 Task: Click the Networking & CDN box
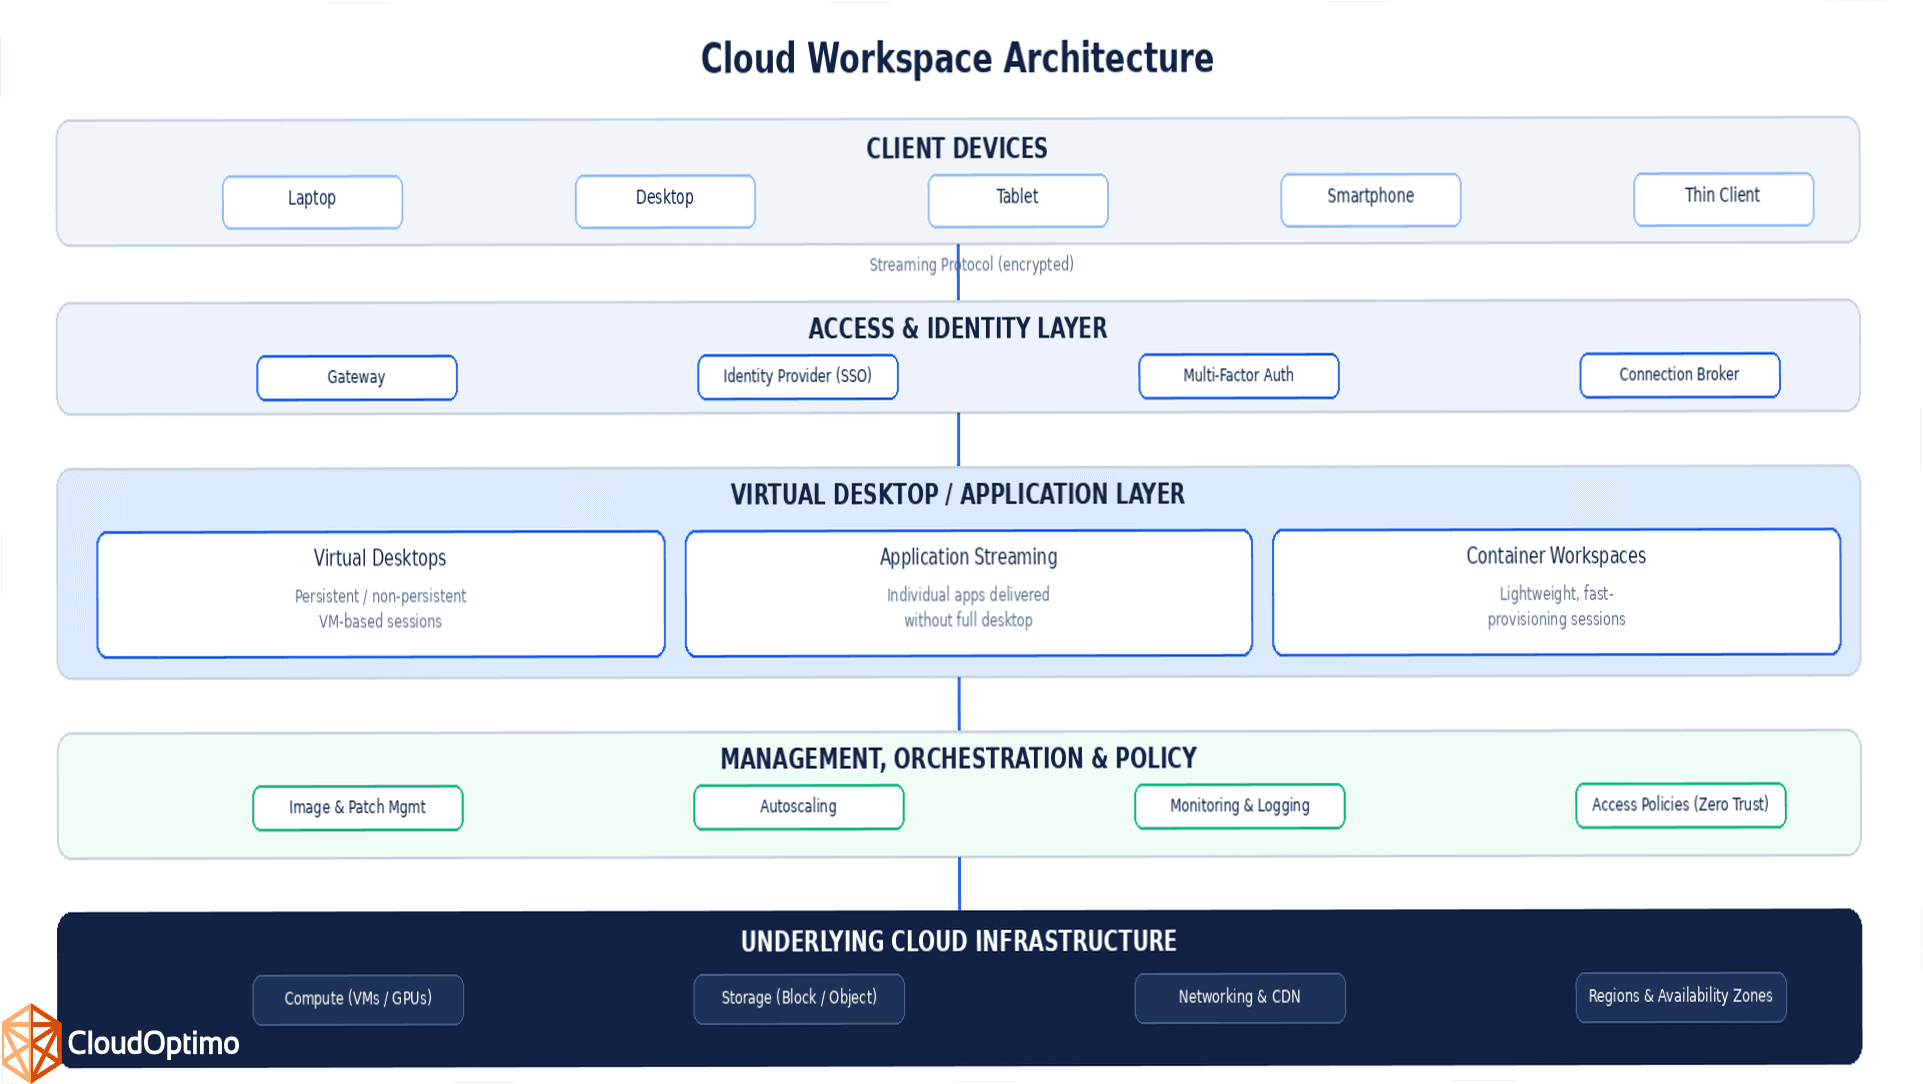[1240, 998]
